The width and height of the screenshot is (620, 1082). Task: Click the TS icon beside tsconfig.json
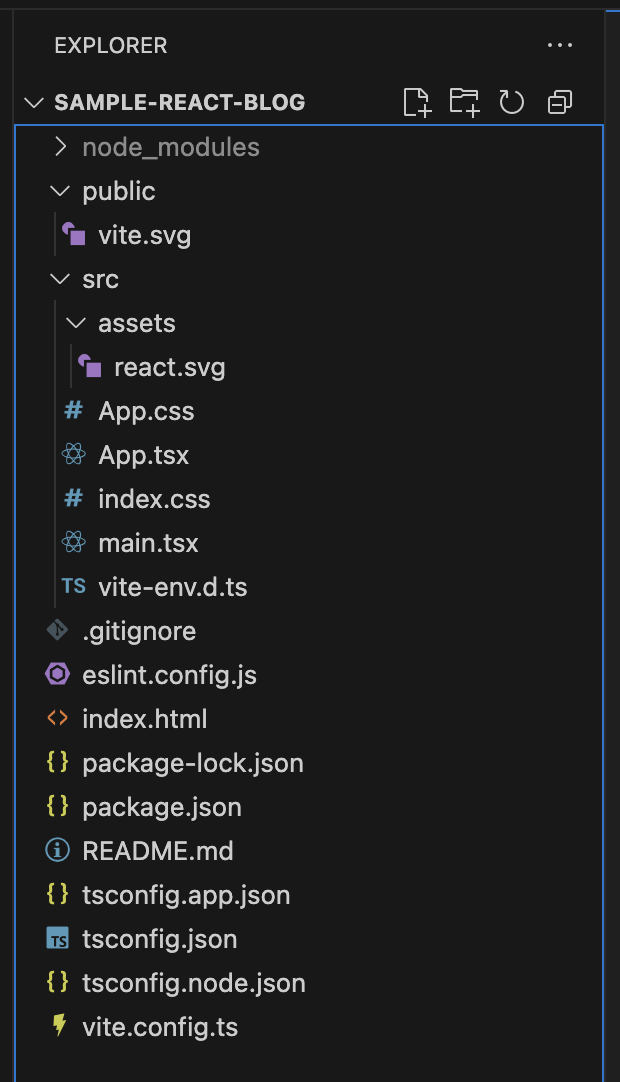pyautogui.click(x=58, y=939)
